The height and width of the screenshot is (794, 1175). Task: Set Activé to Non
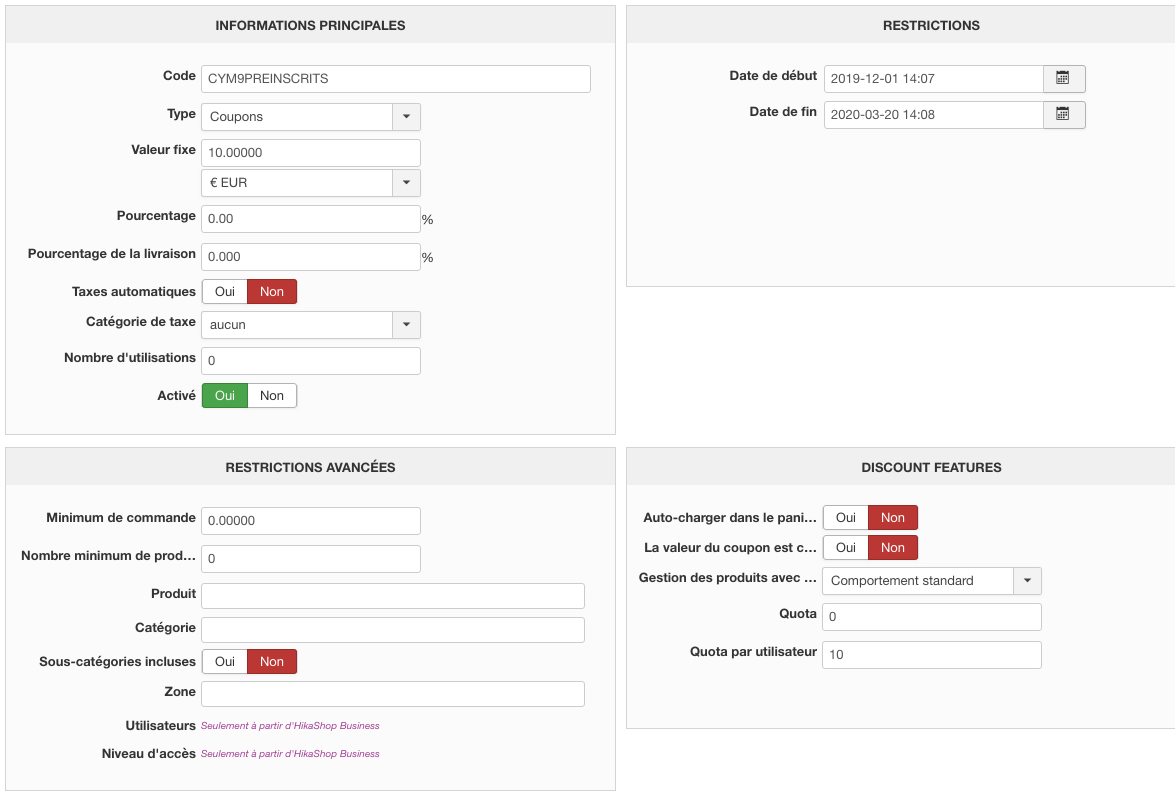click(272, 396)
